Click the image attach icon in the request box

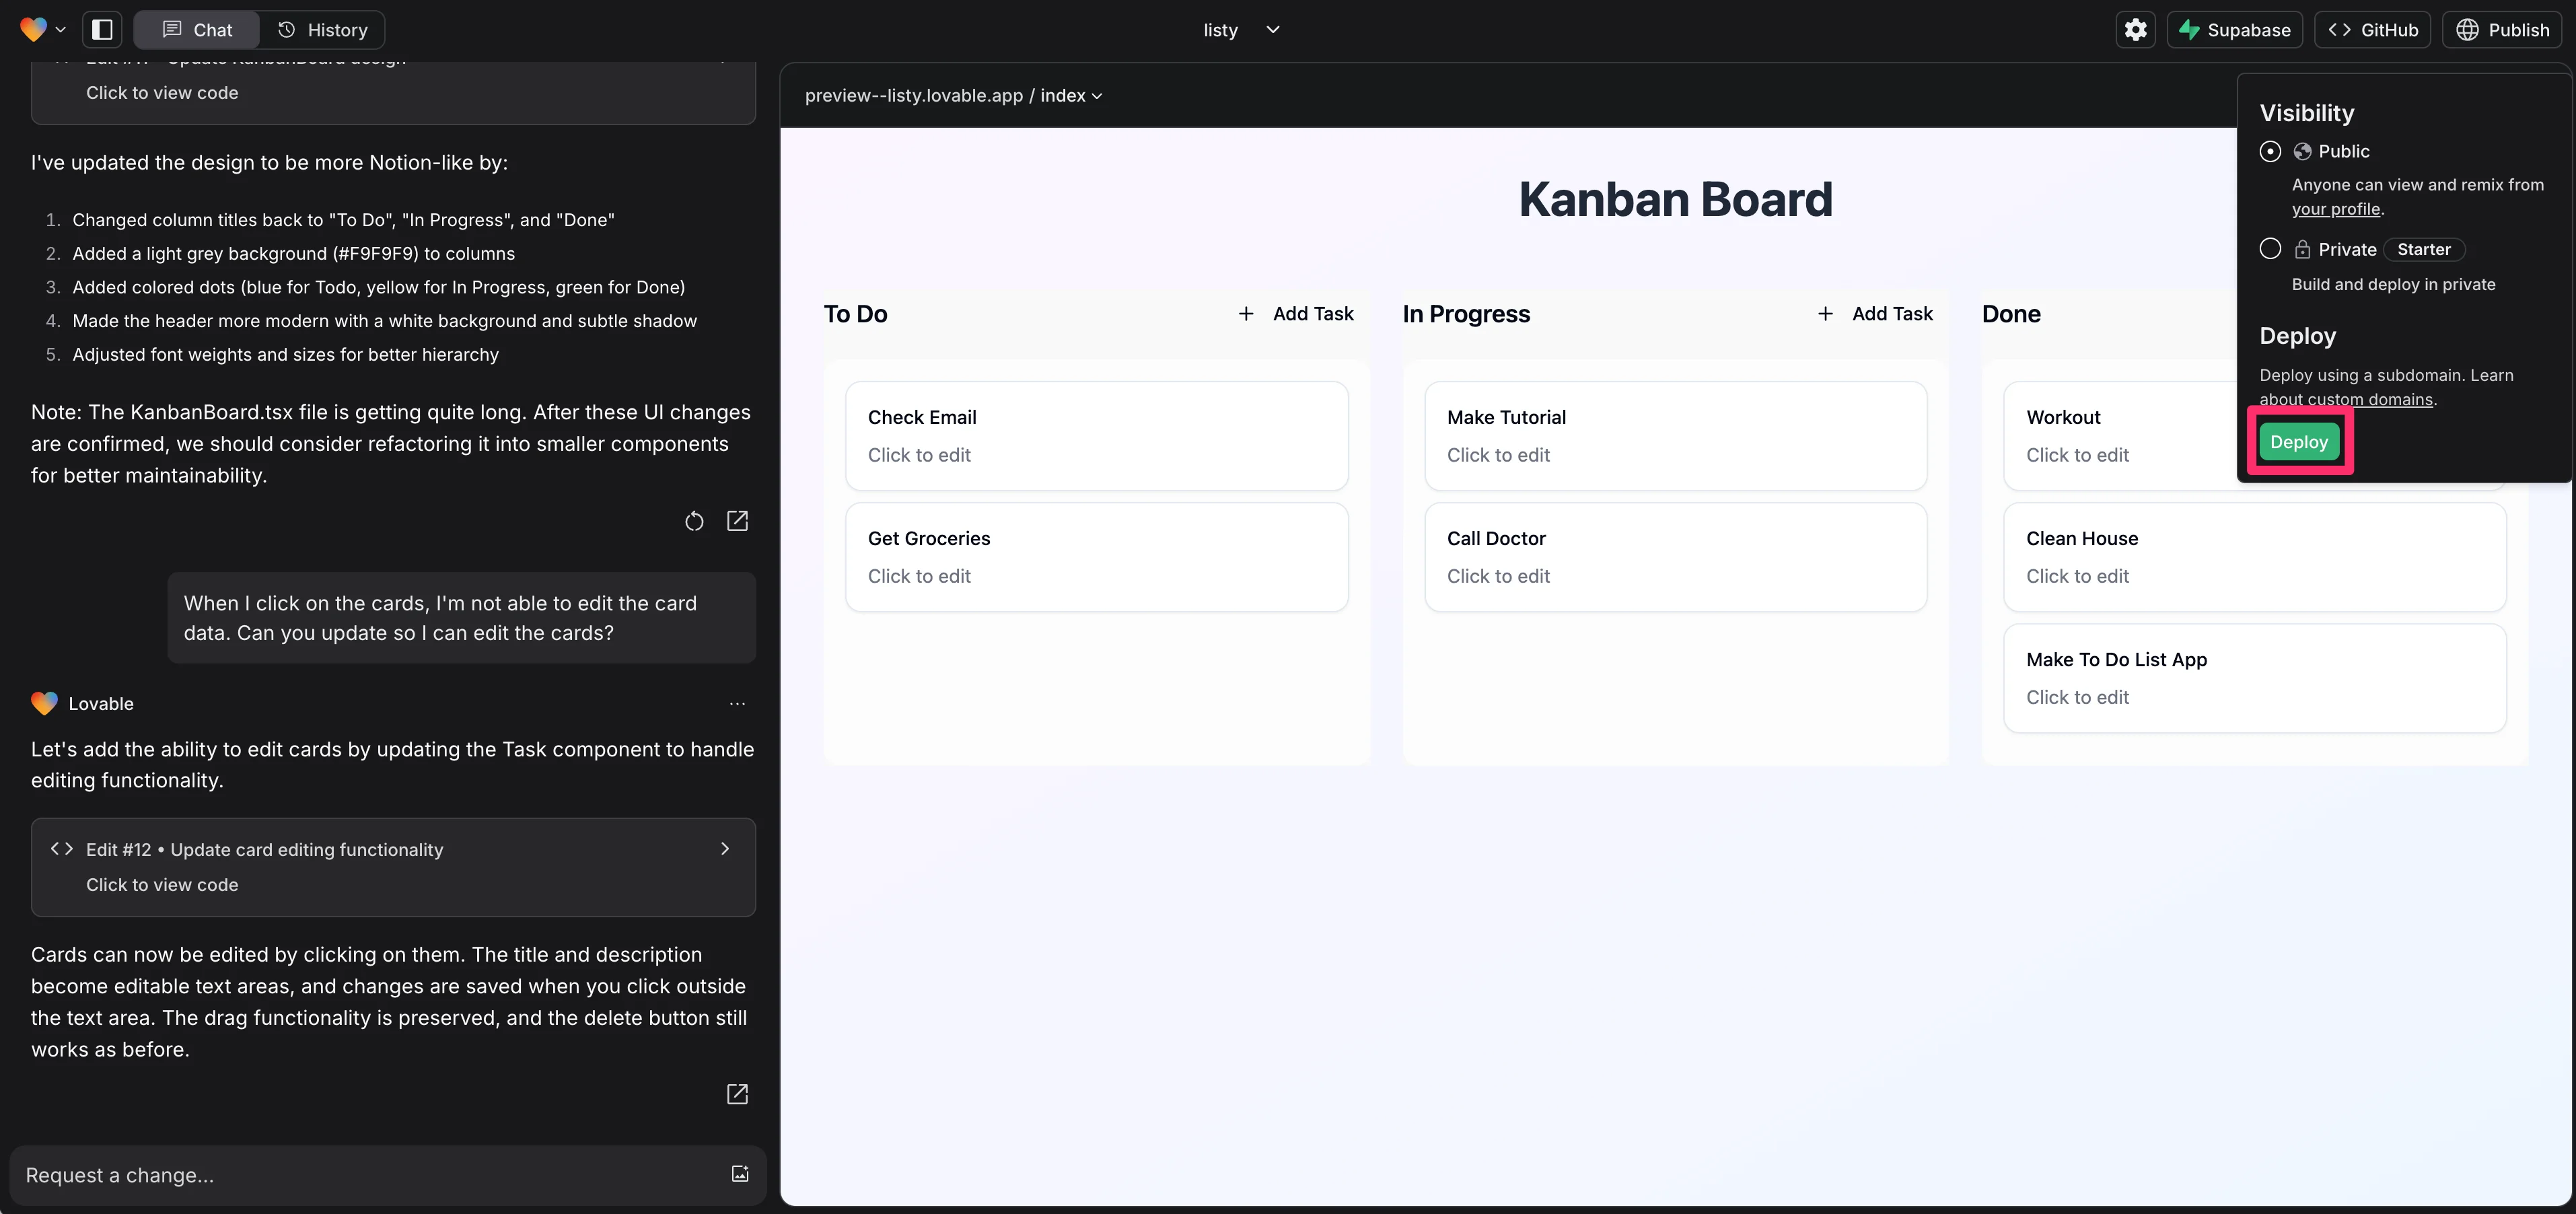click(x=740, y=1174)
